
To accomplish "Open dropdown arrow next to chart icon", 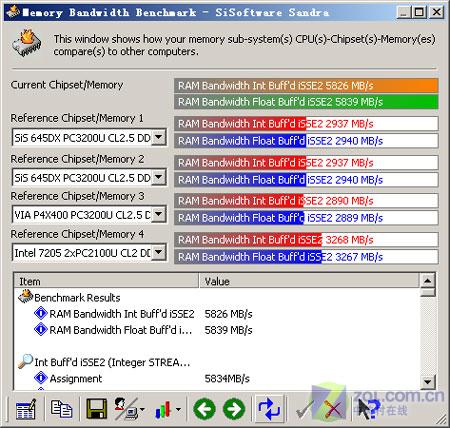I will pyautogui.click(x=178, y=409).
